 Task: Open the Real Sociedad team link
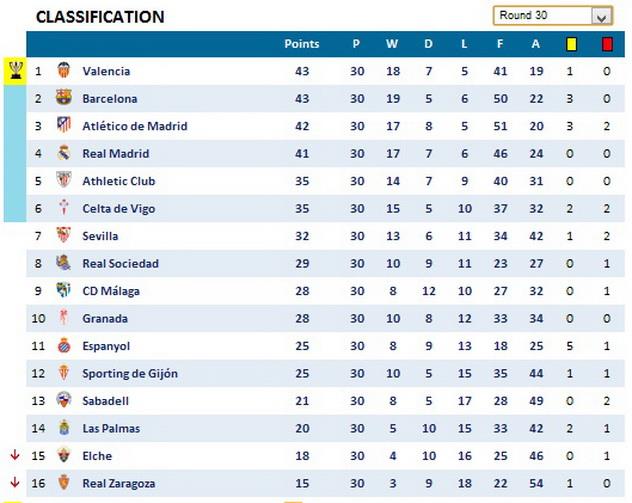tap(121, 264)
